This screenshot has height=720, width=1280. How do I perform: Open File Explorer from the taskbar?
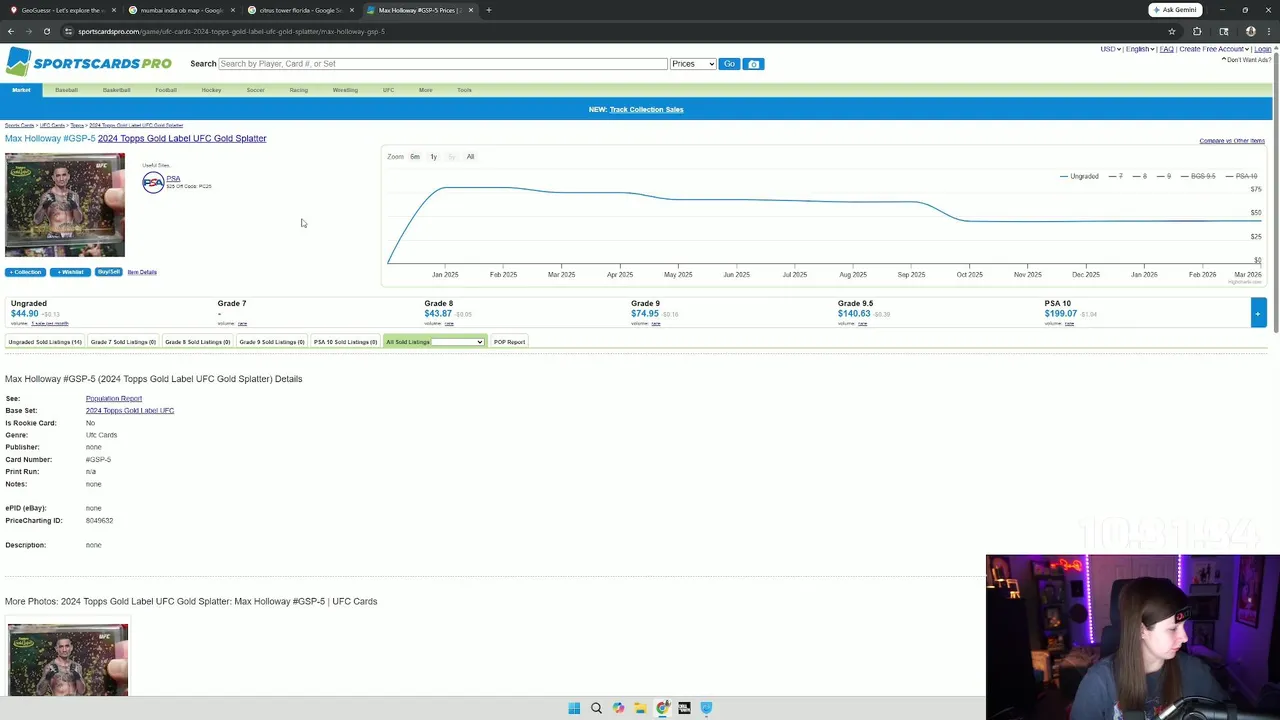click(x=640, y=708)
